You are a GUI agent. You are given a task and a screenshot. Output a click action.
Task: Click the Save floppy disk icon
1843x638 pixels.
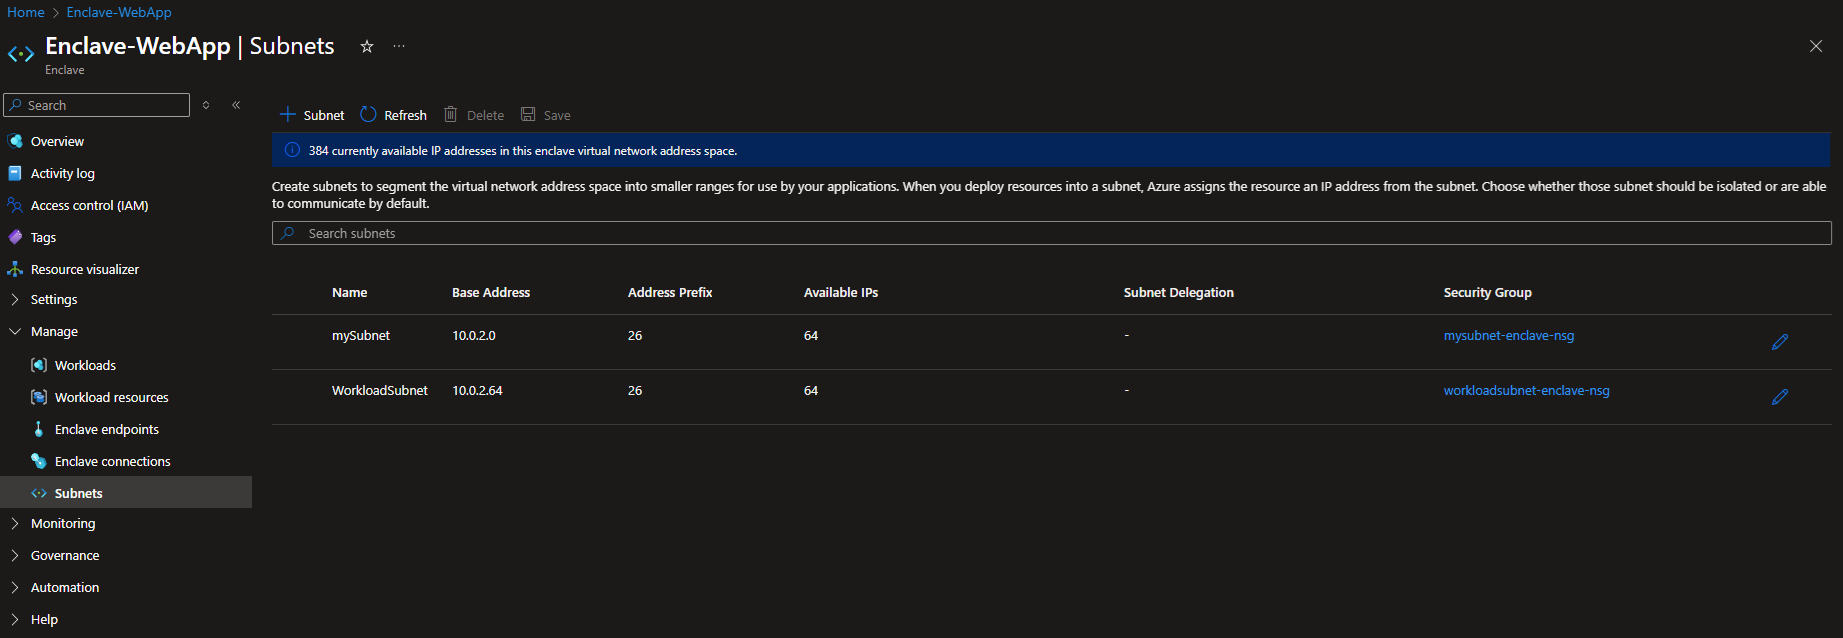tap(528, 114)
